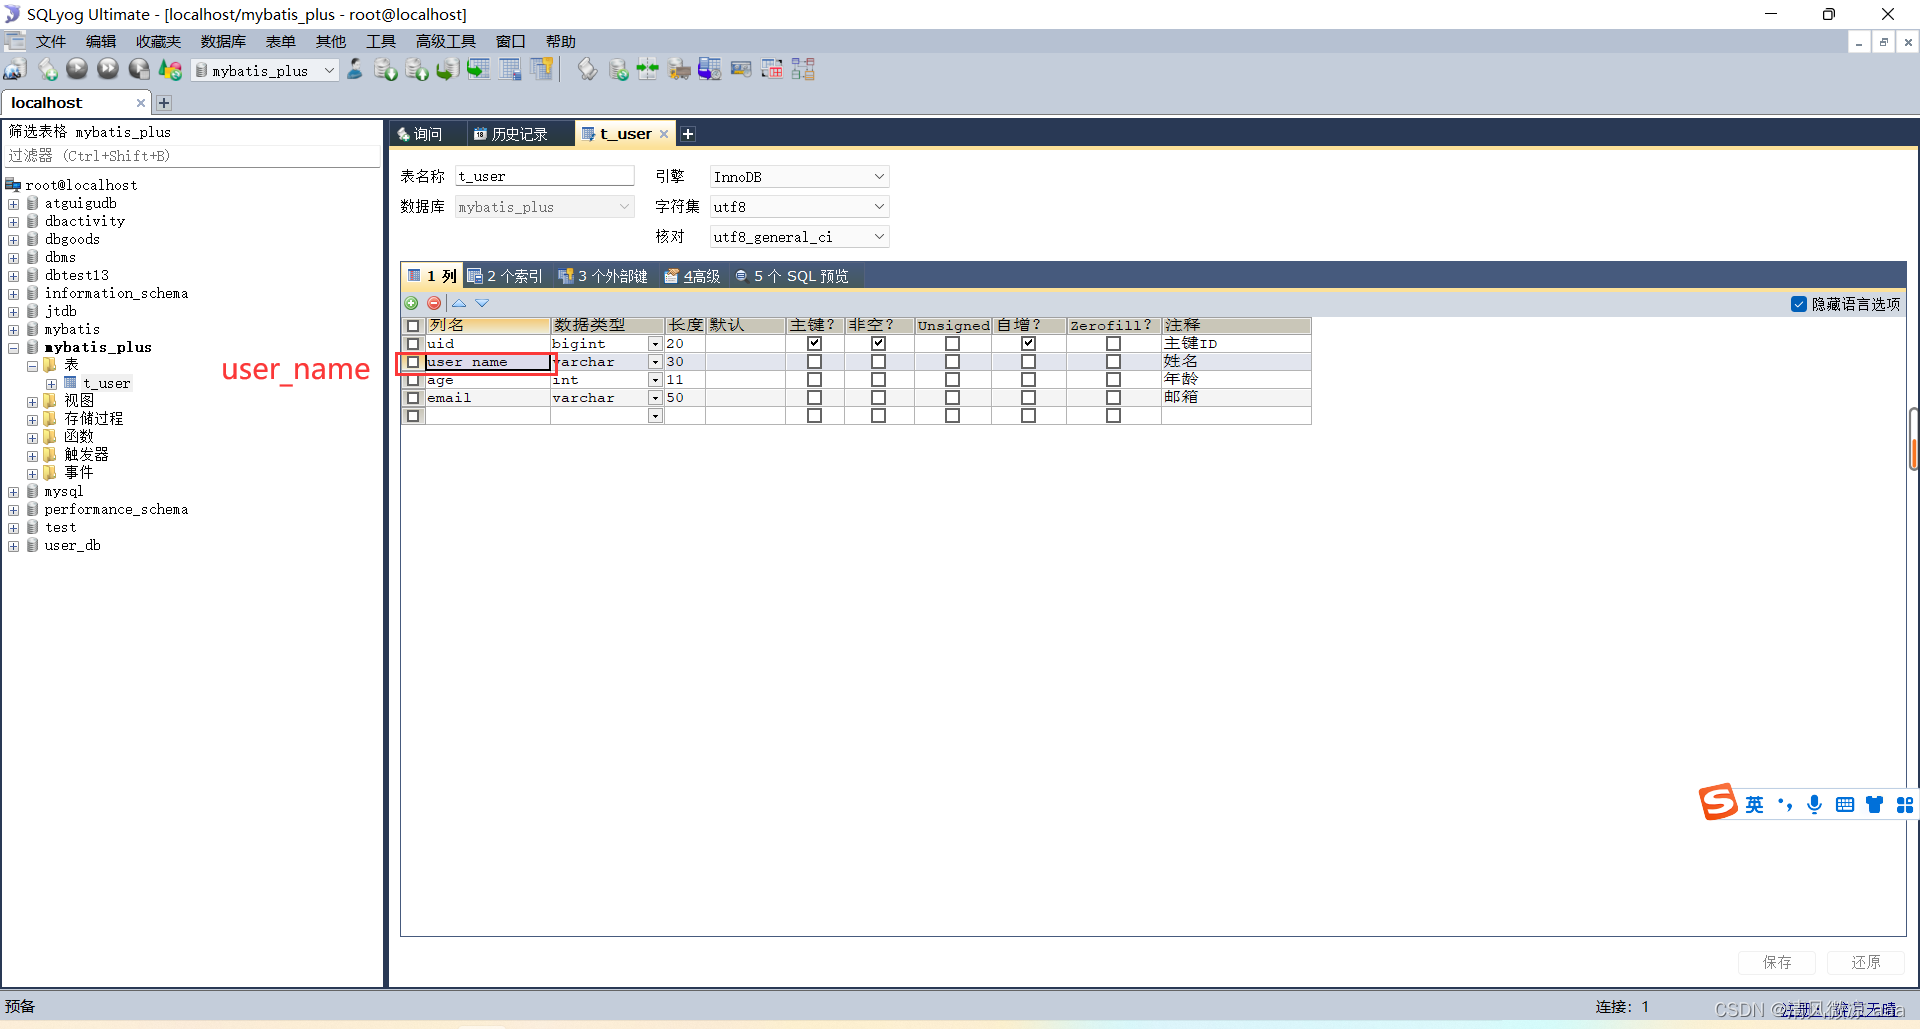Switch to the SQL 预览 tab

792,276
